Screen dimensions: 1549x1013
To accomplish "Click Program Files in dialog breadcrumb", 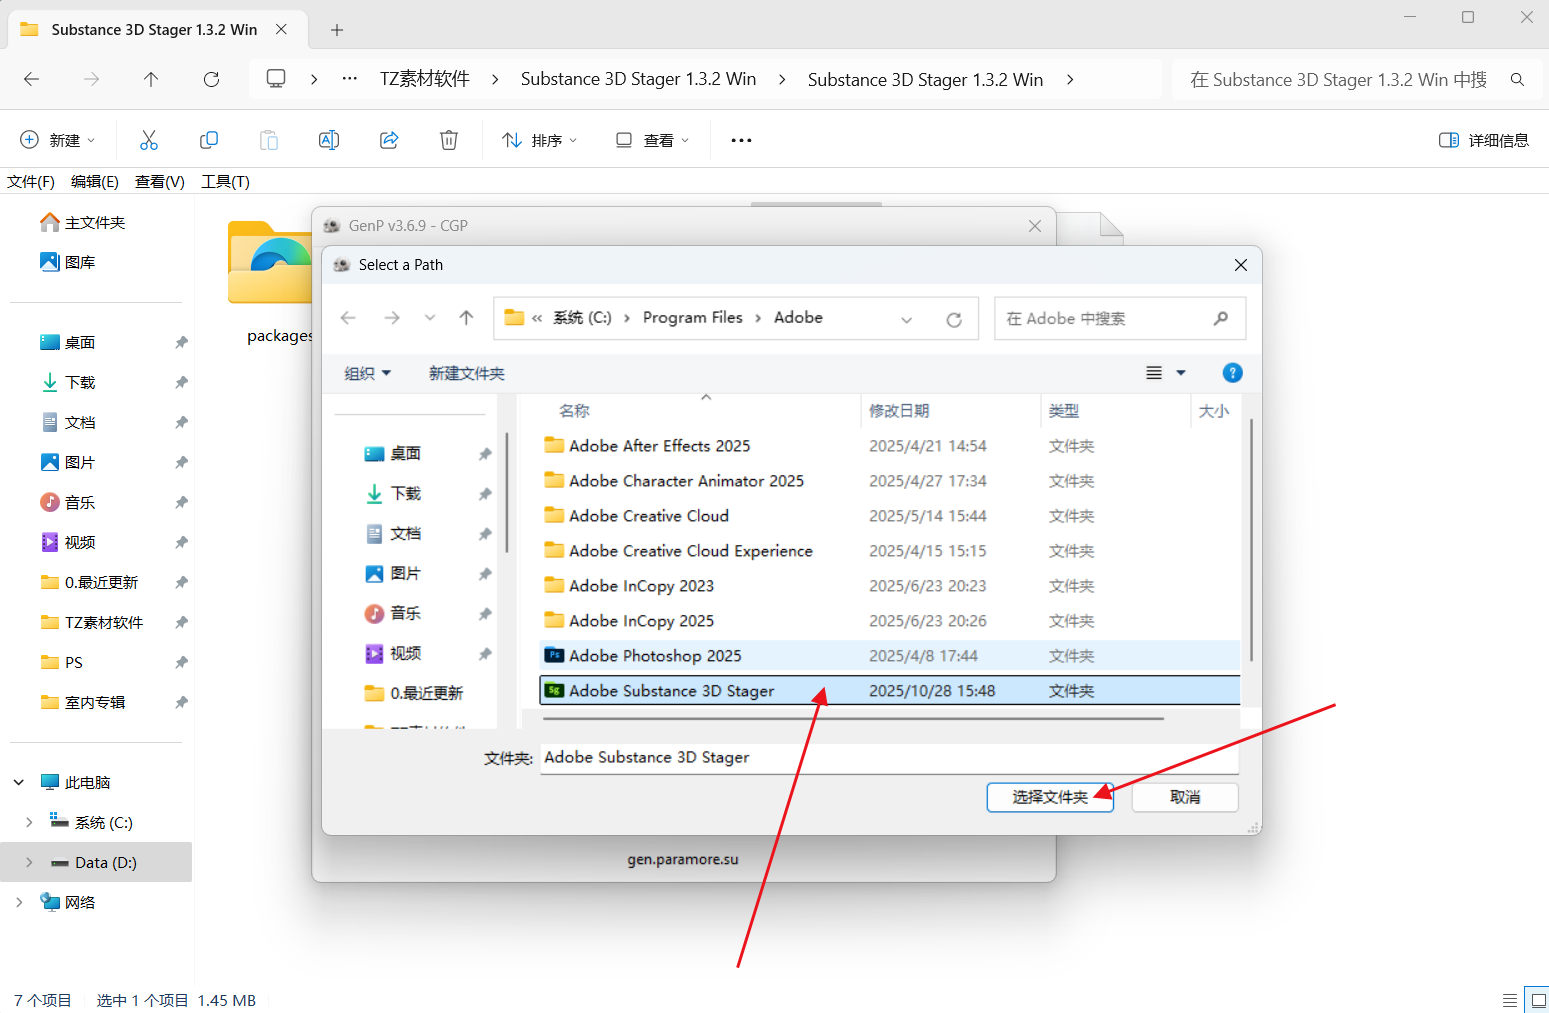I will tap(693, 318).
